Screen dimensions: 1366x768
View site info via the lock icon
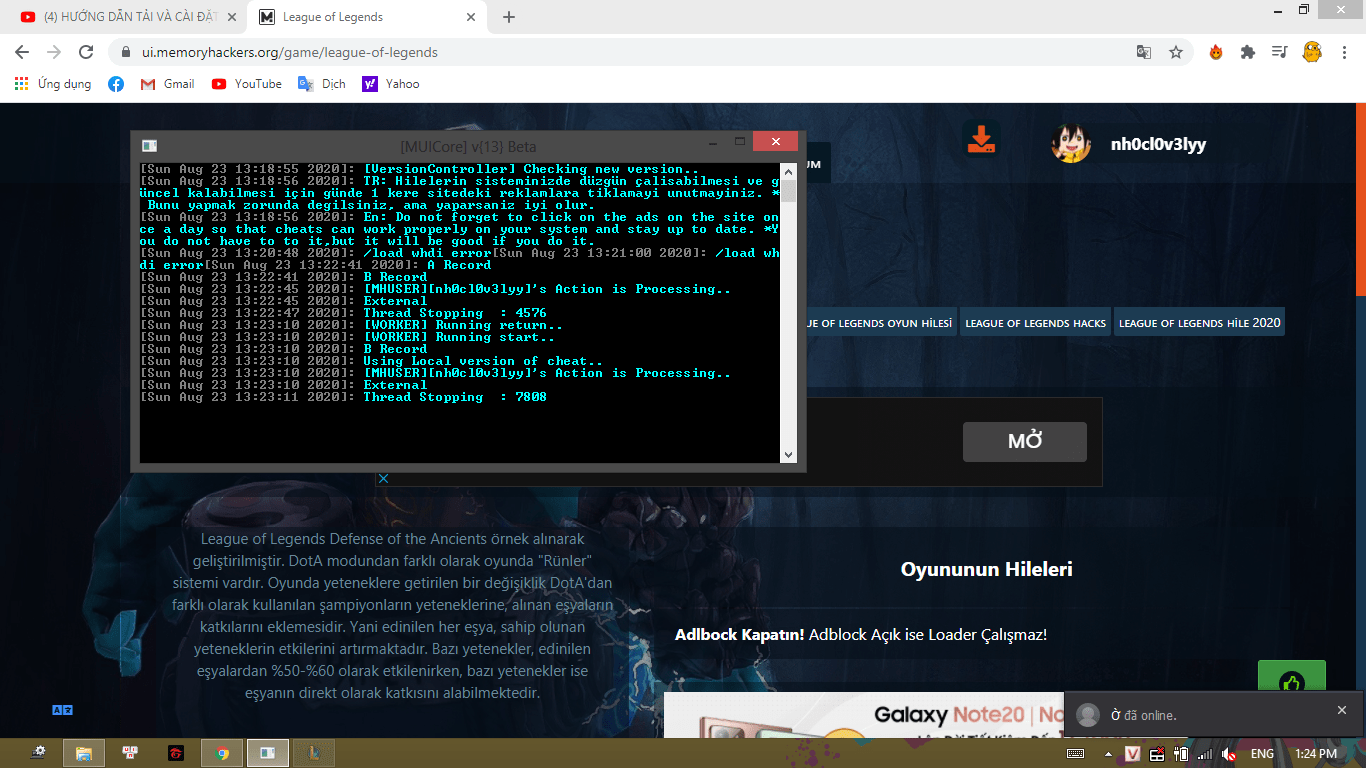[x=126, y=52]
